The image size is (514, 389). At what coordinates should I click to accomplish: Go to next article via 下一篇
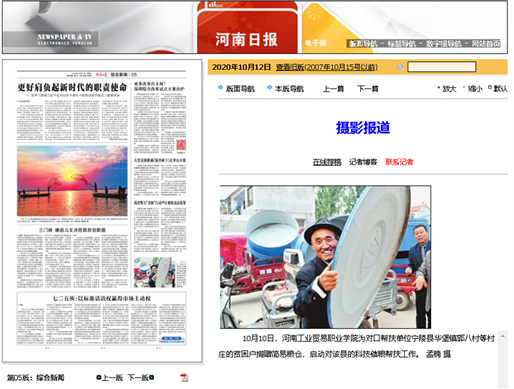368,89
